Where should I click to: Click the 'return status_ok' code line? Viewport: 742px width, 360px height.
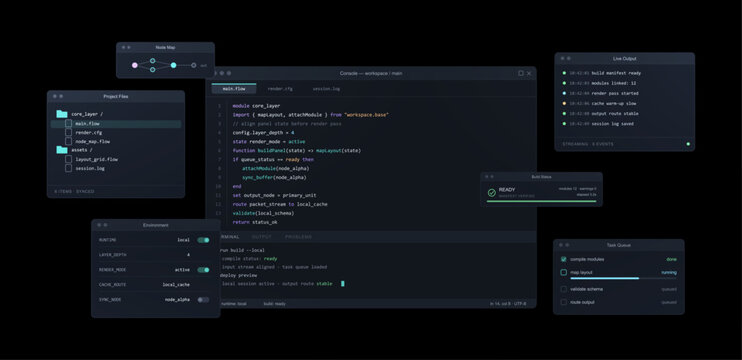[255, 222]
